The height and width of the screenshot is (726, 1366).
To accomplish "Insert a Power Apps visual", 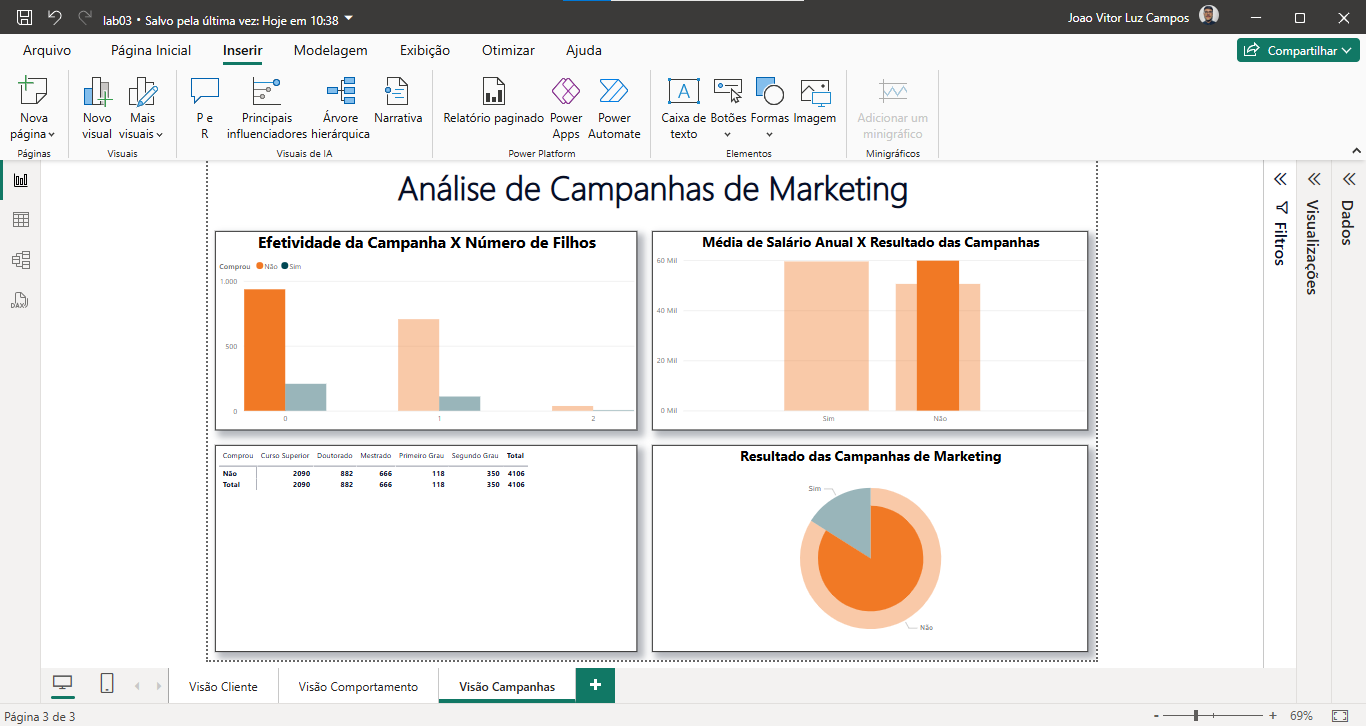I will pyautogui.click(x=566, y=108).
